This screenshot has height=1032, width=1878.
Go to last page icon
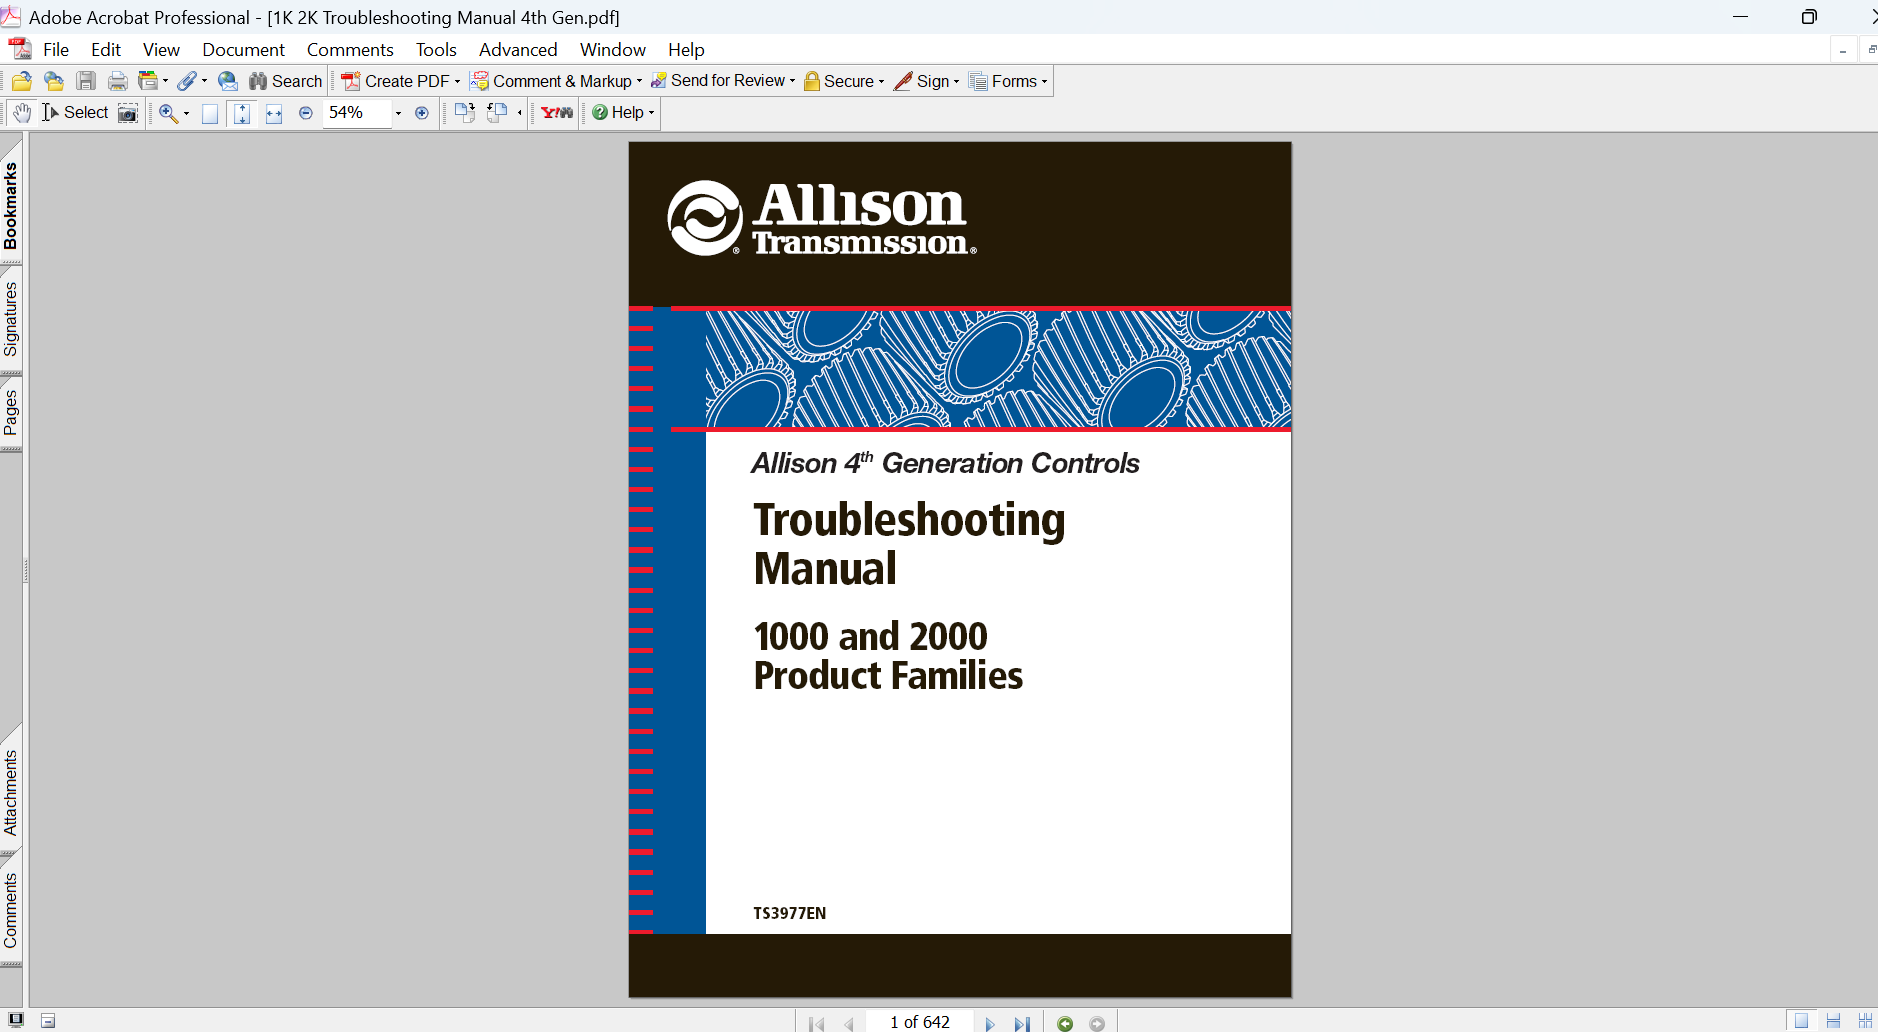tap(1022, 1023)
